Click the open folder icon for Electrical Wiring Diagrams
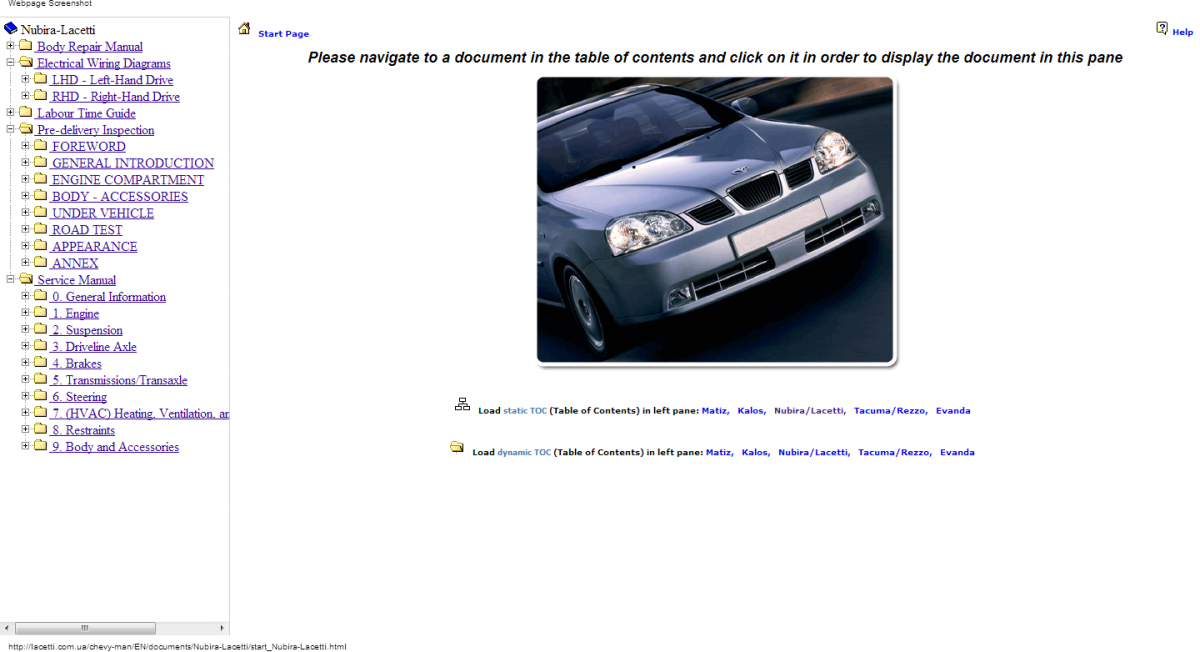This screenshot has width=1200, height=652. pyautogui.click(x=26, y=63)
